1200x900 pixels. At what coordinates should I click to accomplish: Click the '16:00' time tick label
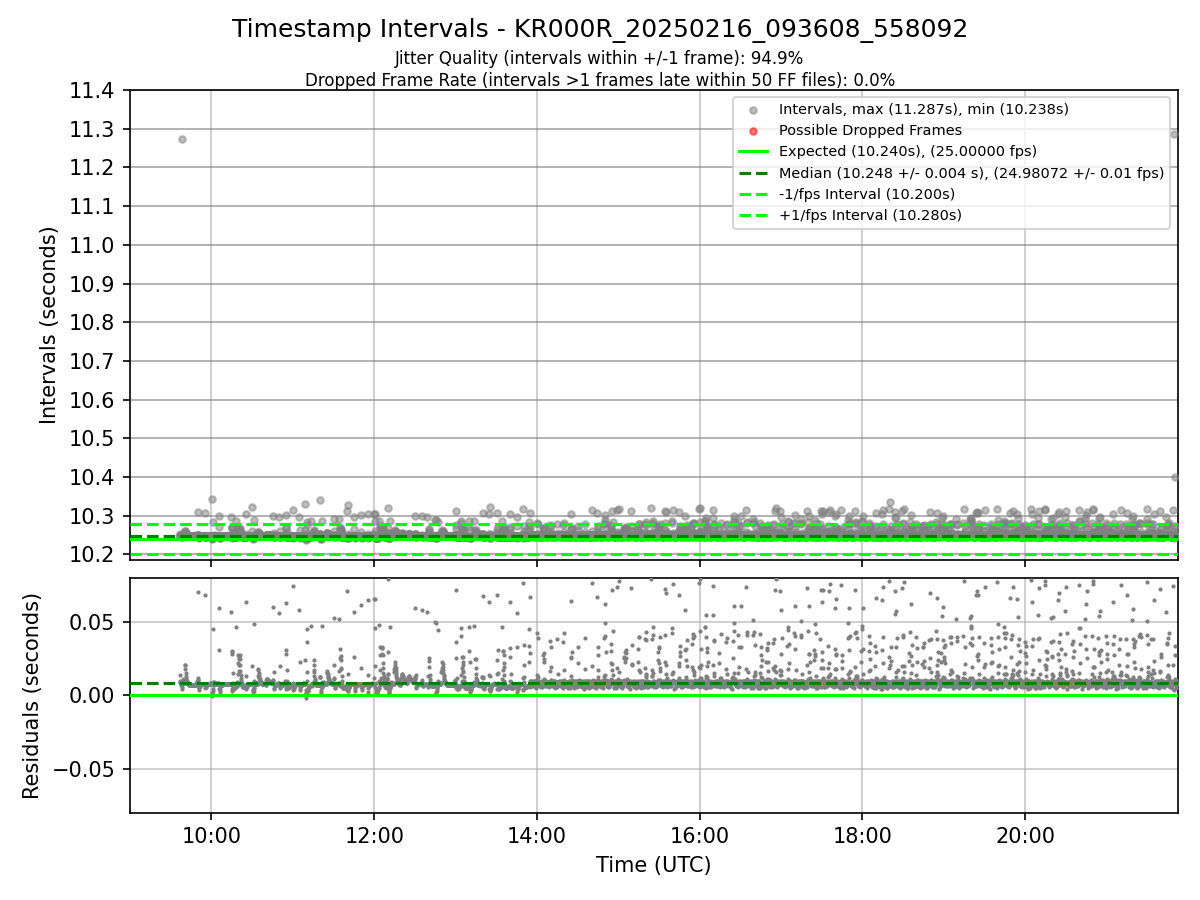click(700, 834)
